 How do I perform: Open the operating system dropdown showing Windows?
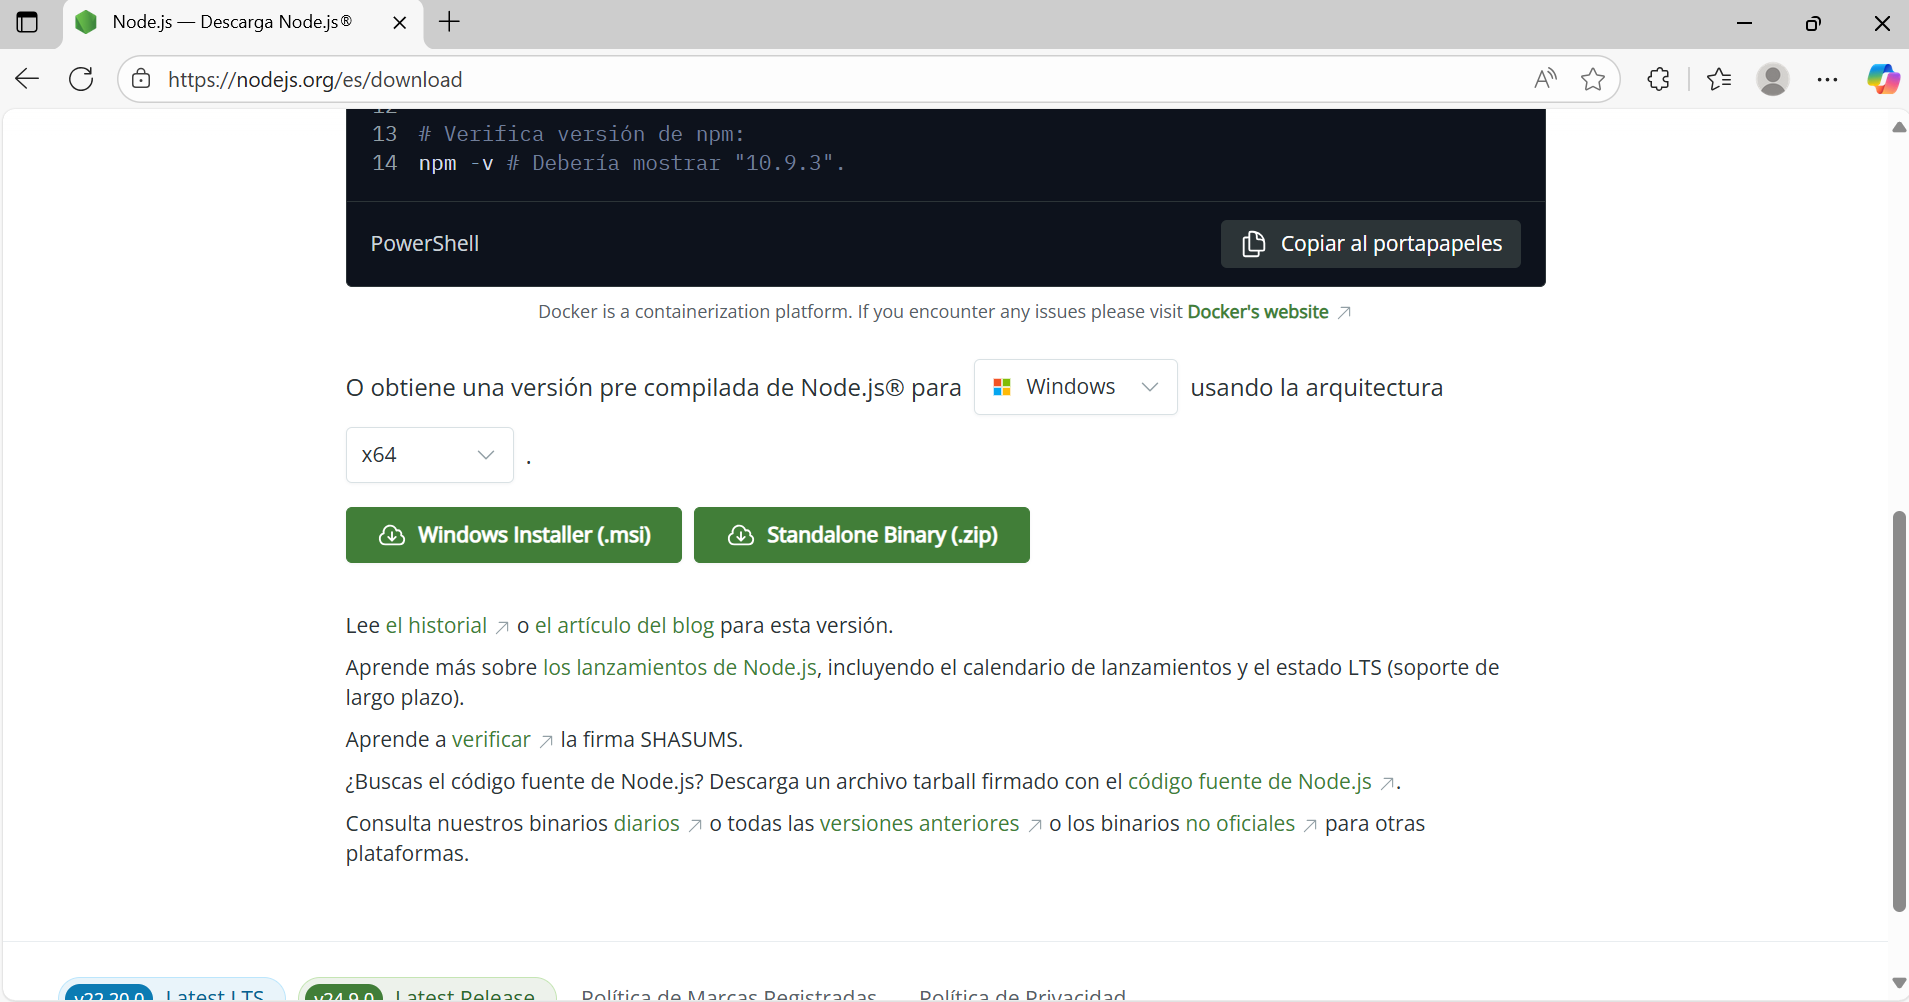pyautogui.click(x=1076, y=387)
